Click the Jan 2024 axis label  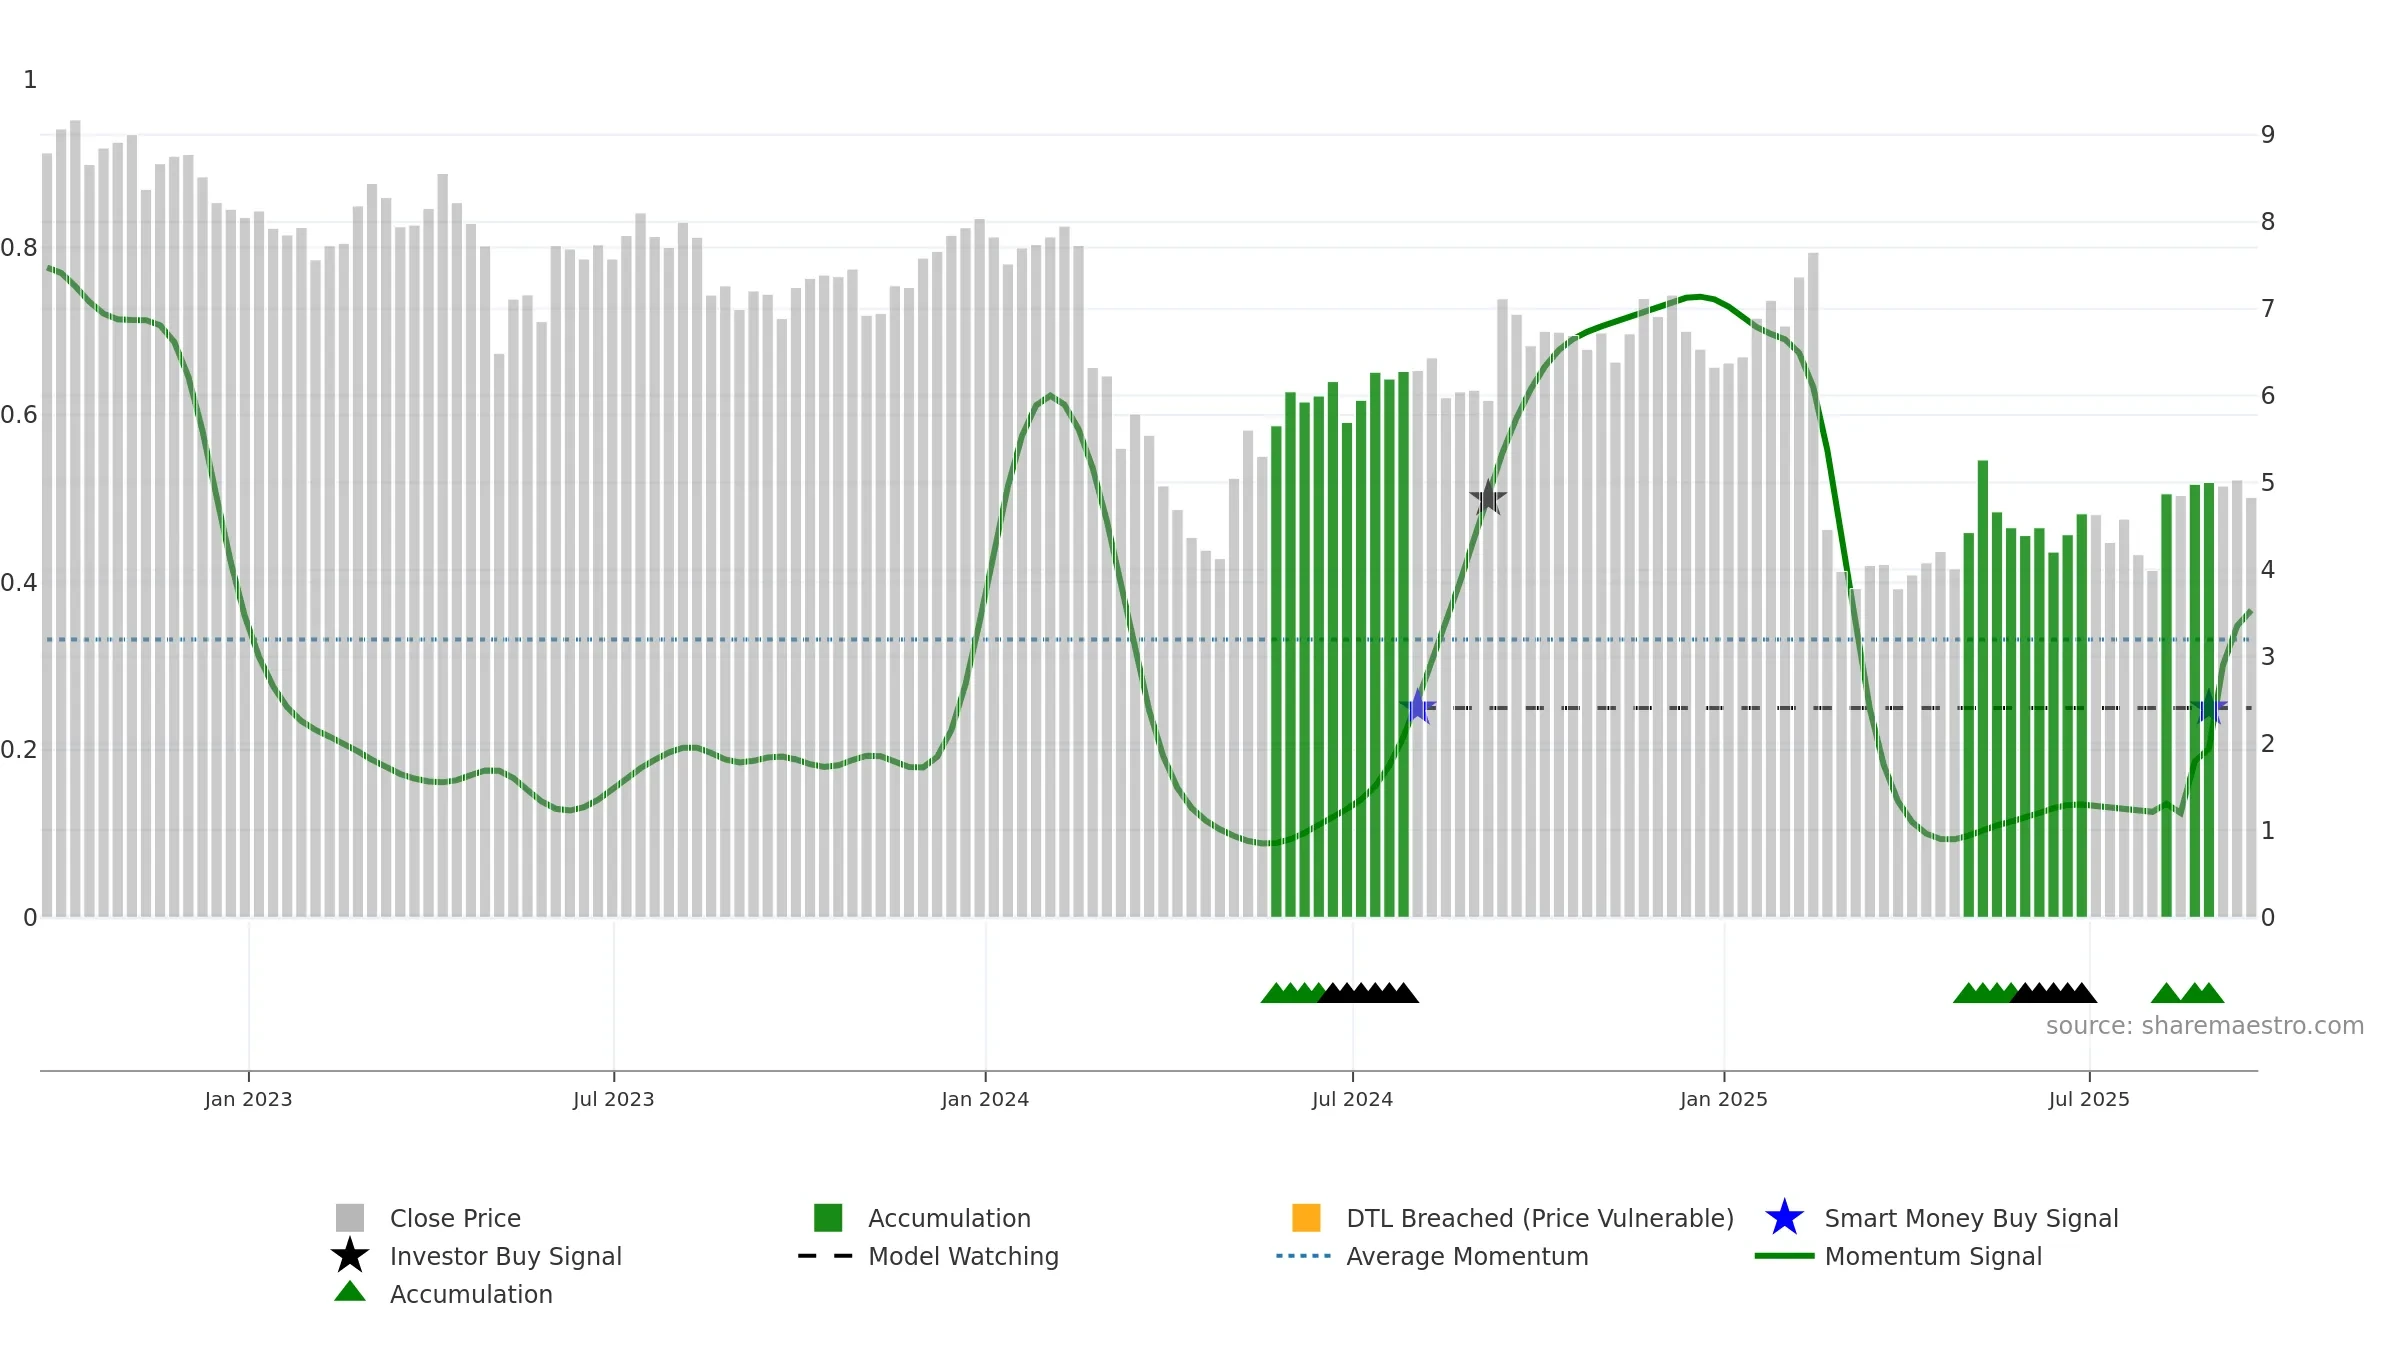pos(985,1100)
